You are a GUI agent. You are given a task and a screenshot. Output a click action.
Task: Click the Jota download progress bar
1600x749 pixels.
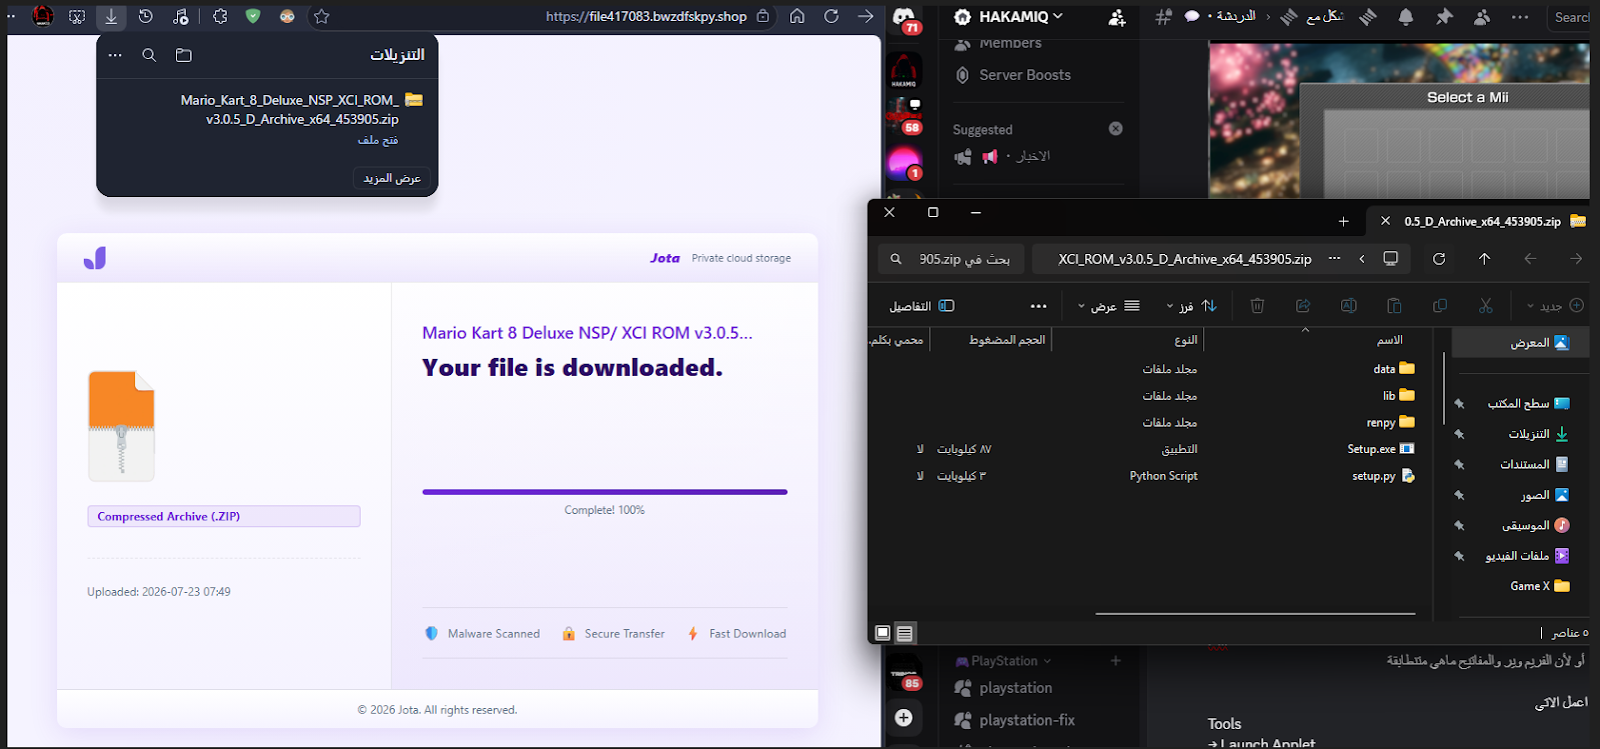click(x=605, y=492)
